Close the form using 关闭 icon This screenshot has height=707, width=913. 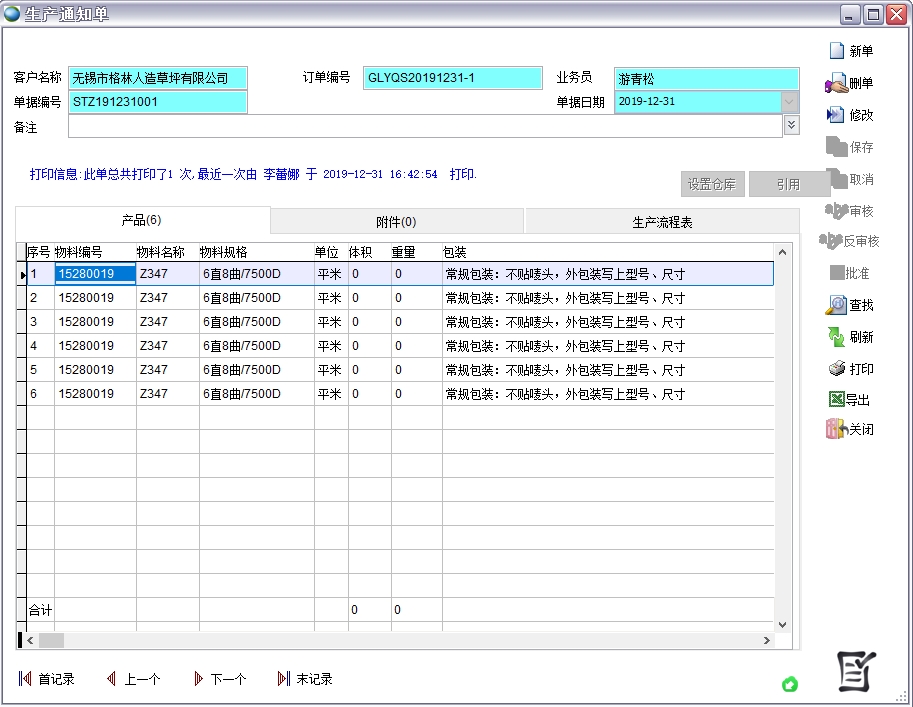(x=836, y=429)
